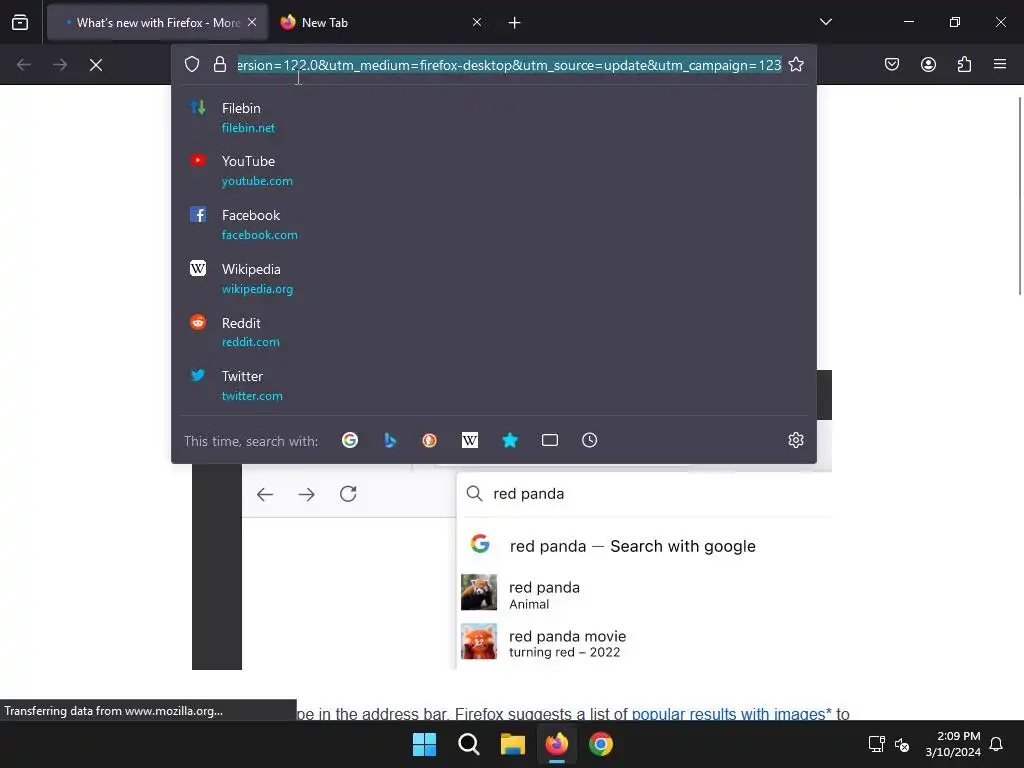
Task: Close the What's new with Firefox tab
Action: pos(252,22)
